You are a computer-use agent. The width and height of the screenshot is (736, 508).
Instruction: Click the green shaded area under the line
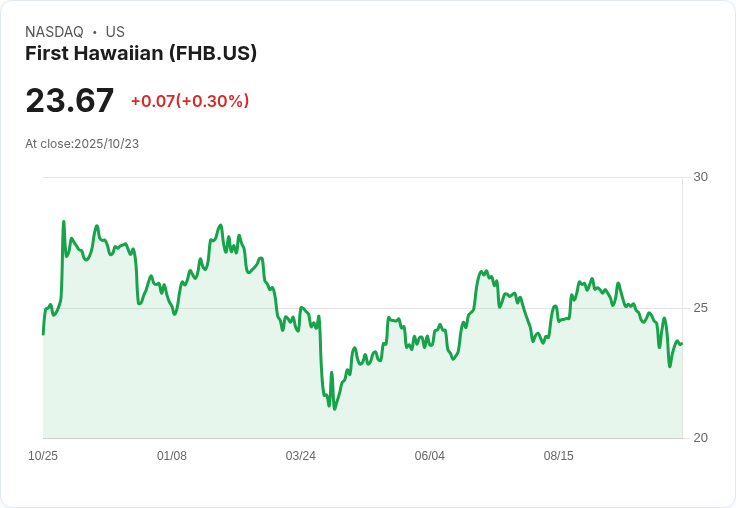(x=400, y=400)
